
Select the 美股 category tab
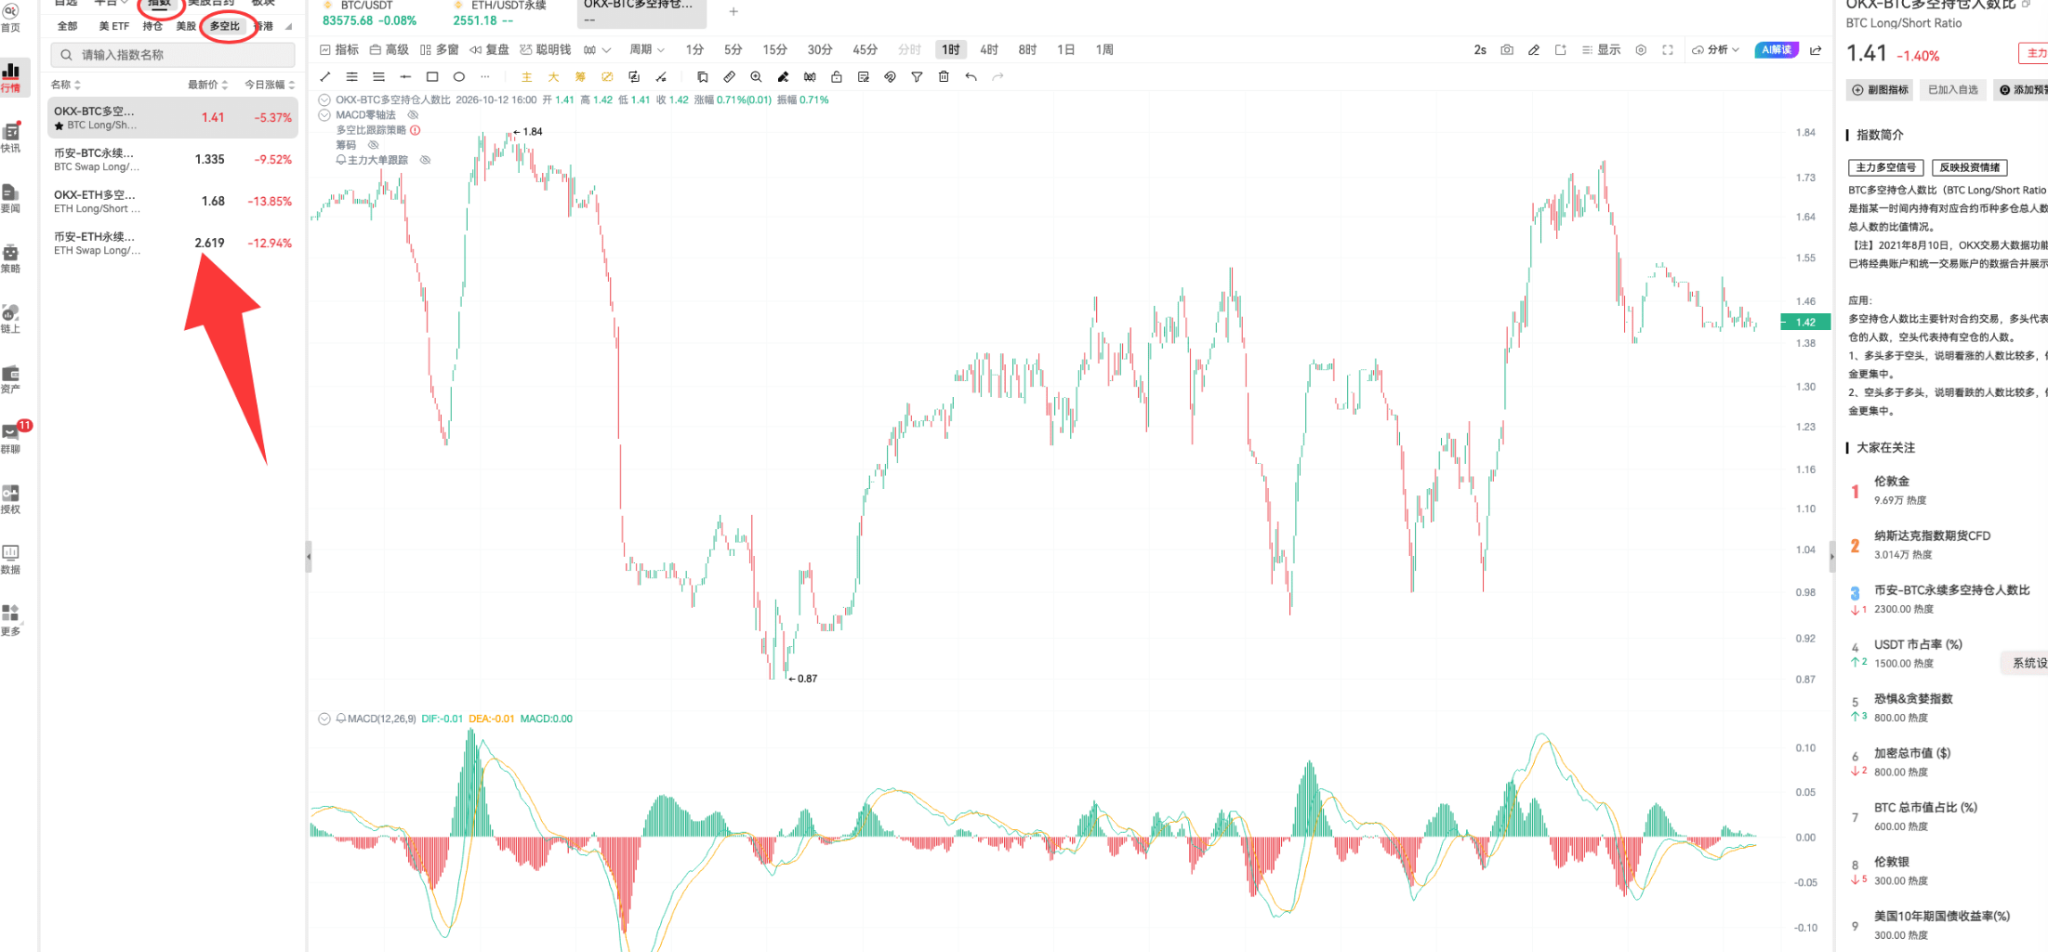coord(186,26)
